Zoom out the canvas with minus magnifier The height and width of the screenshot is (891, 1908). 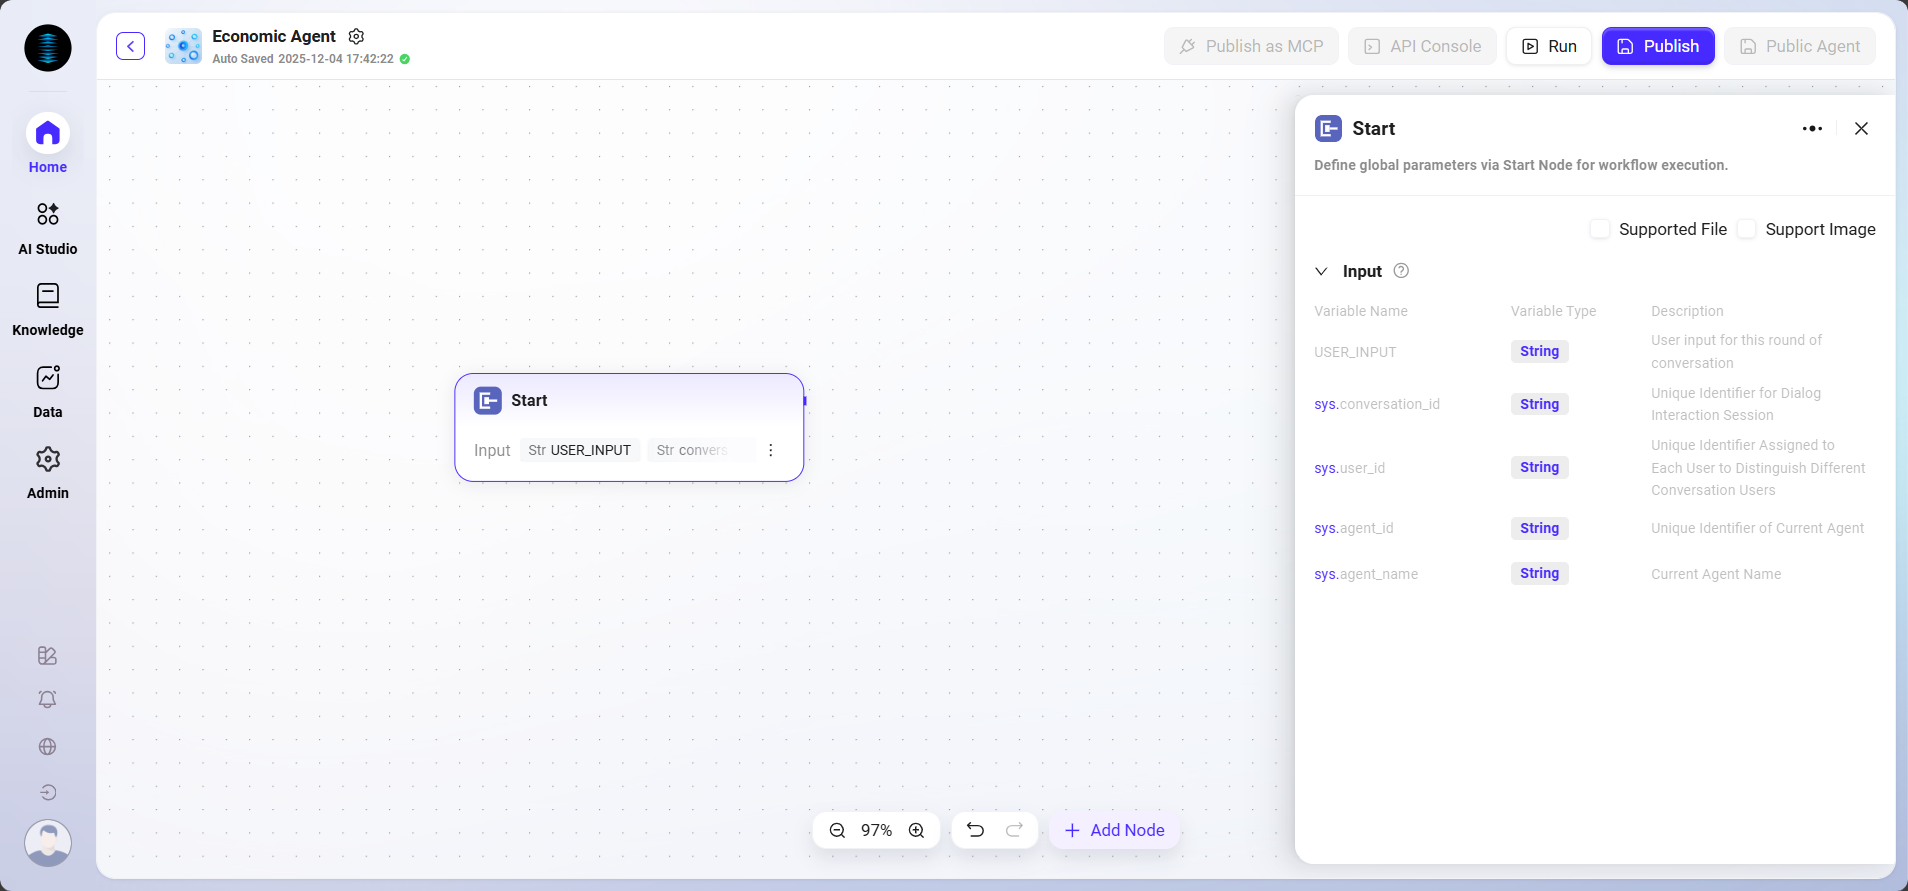pos(837,830)
